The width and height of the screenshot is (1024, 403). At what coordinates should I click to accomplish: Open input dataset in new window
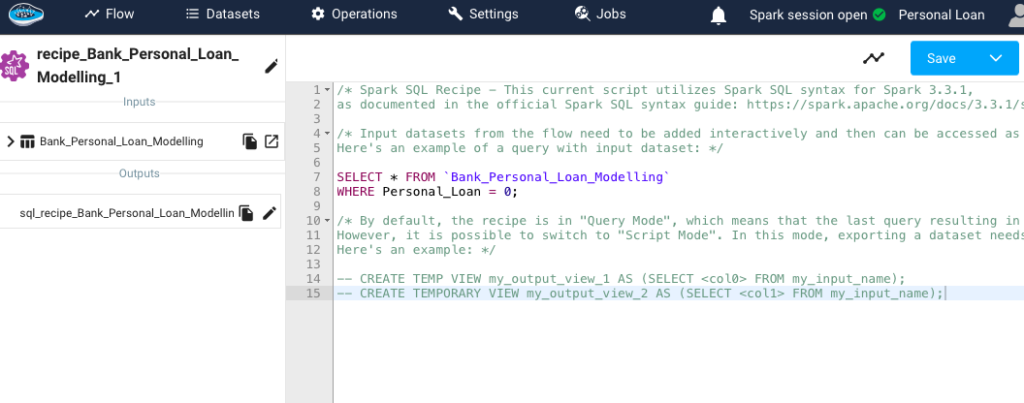tap(272, 141)
